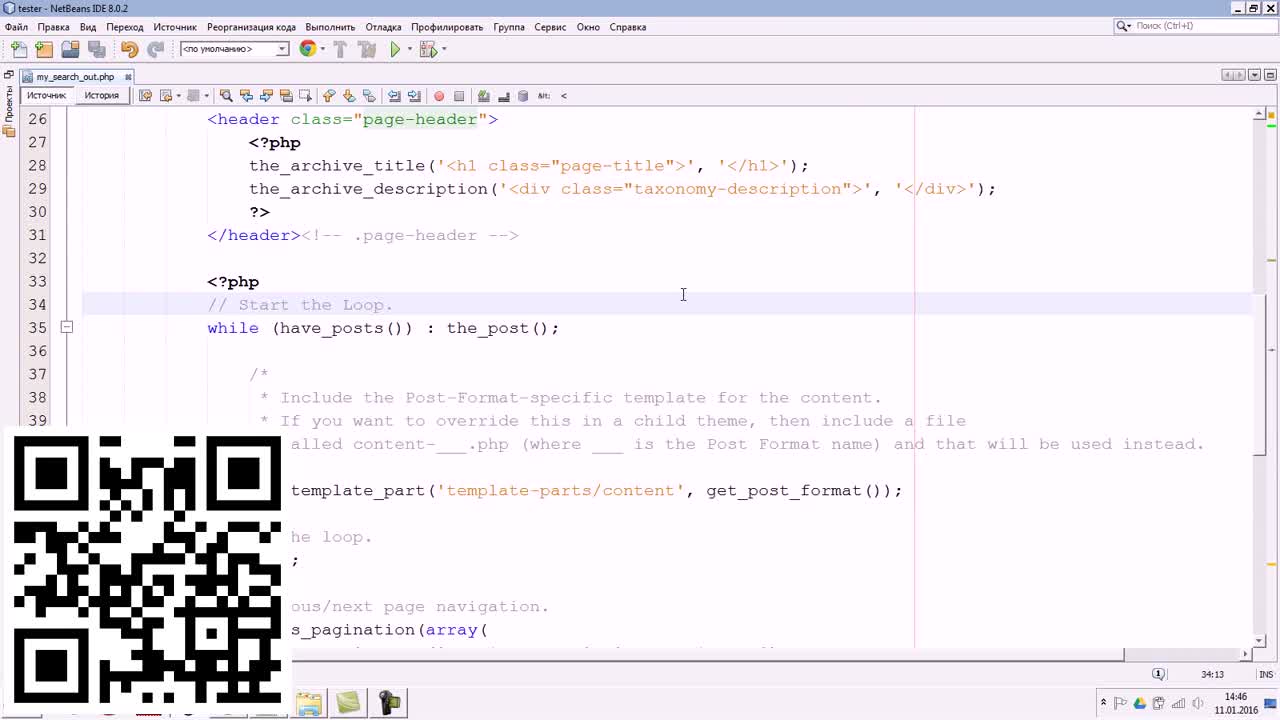Click the gray cylinder editor icon
This screenshot has width=1280, height=720.
point(523,96)
